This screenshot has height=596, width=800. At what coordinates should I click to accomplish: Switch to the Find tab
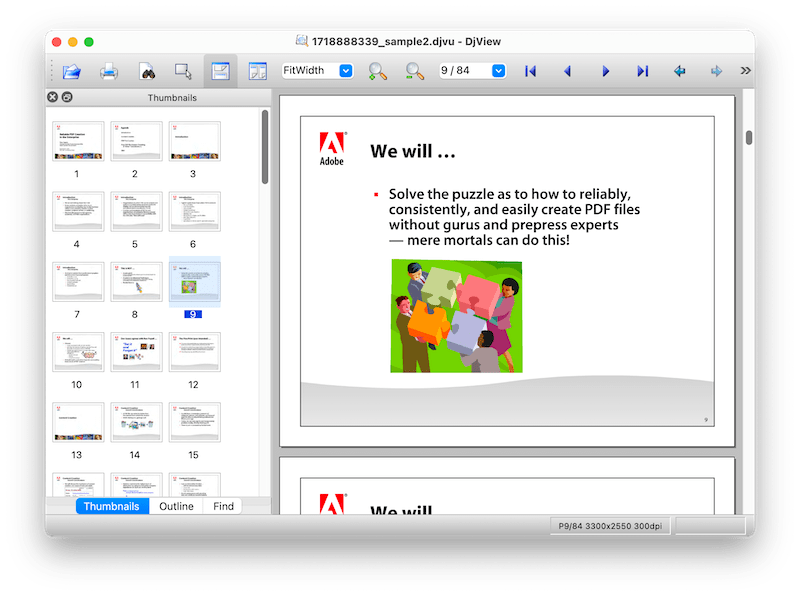[x=223, y=506]
